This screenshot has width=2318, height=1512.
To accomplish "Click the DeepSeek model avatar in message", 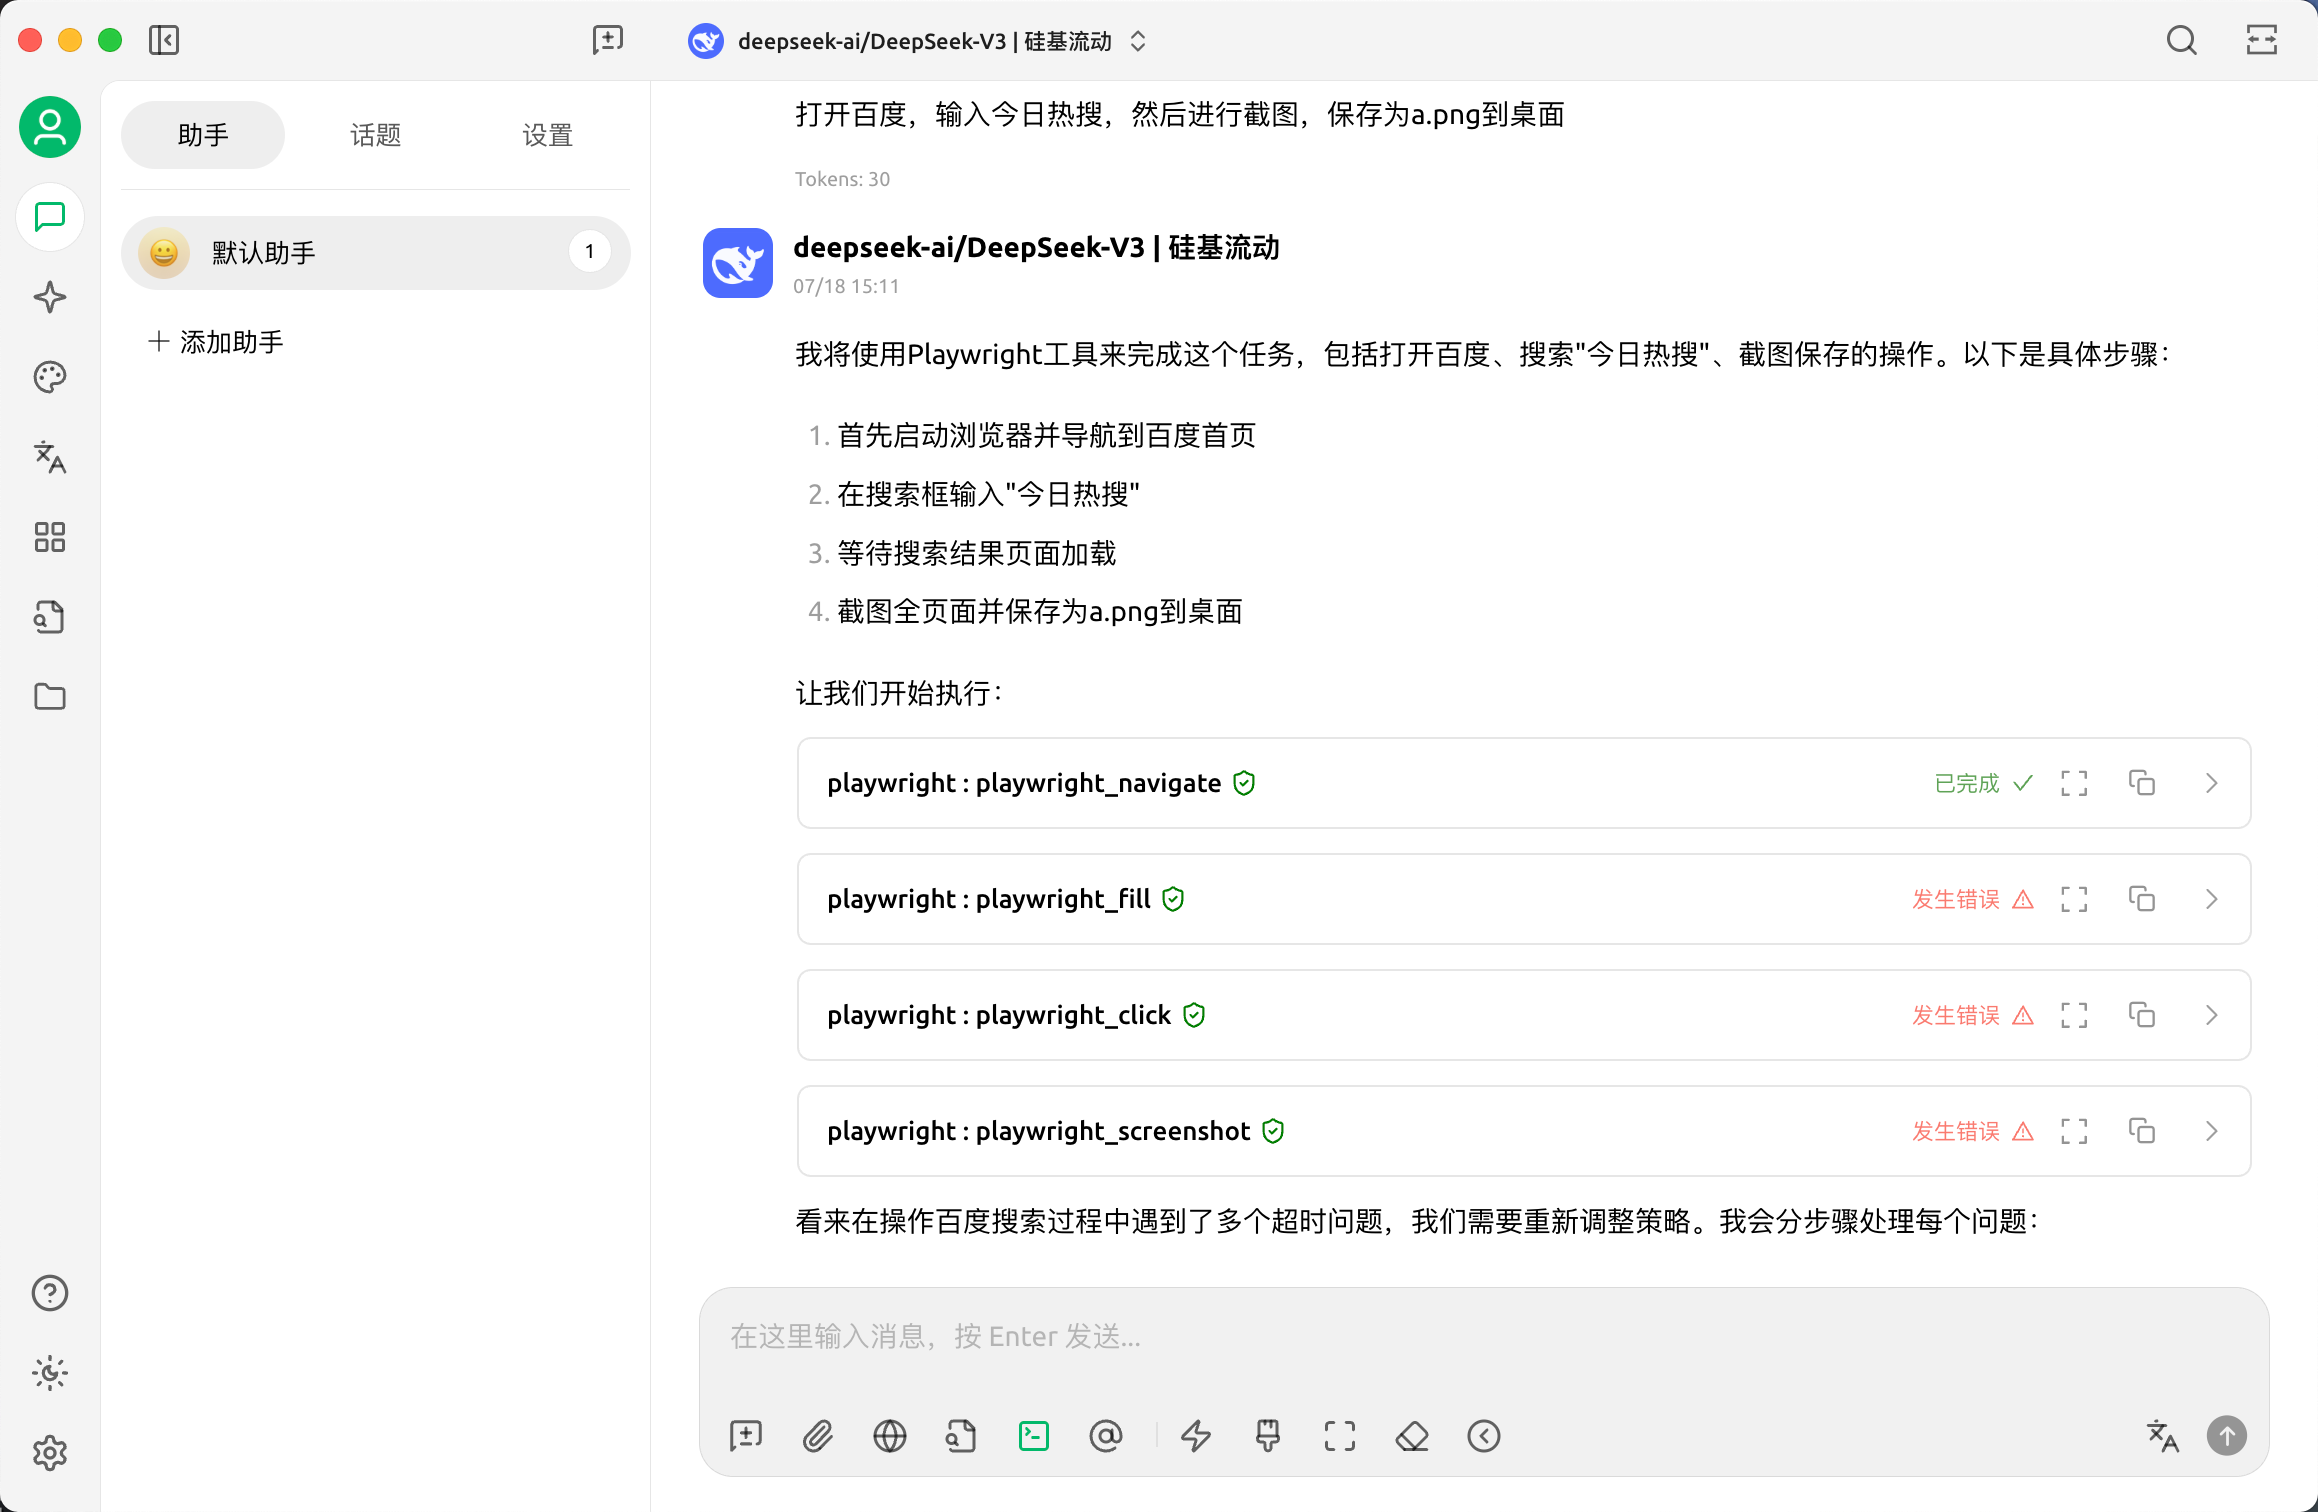I will (x=738, y=263).
